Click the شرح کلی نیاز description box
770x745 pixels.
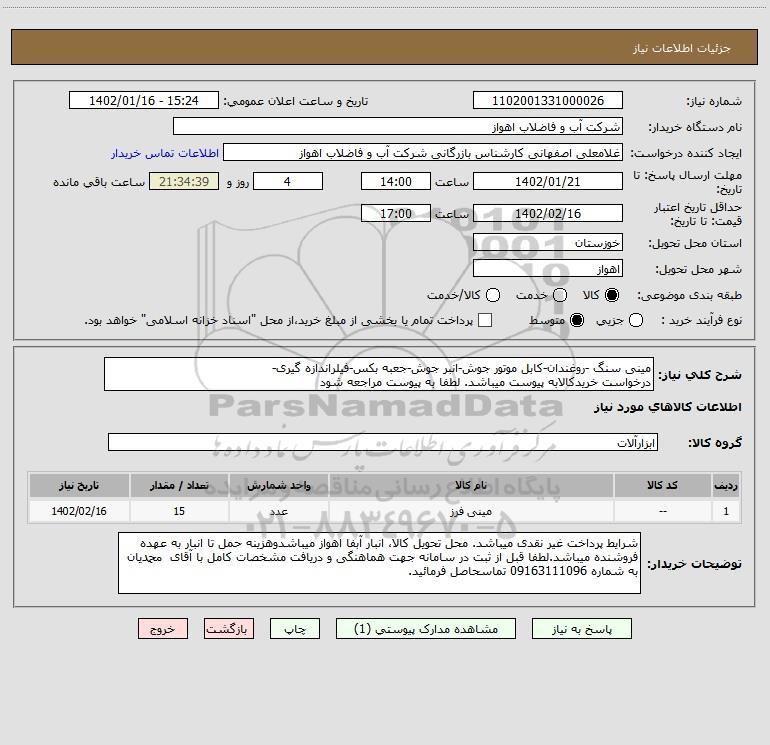[x=379, y=375]
